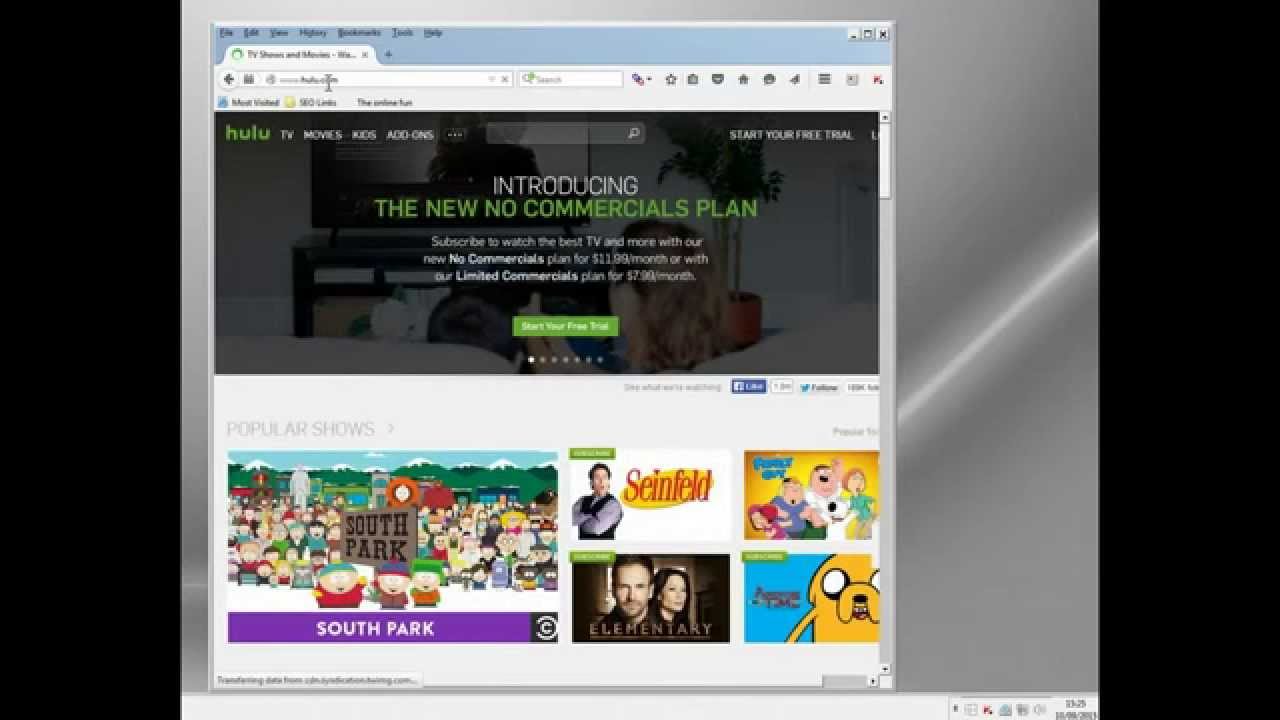Image resolution: width=1280 pixels, height=720 pixels.
Task: Open the purple search-tool dropdown arrow
Action: (x=649, y=79)
